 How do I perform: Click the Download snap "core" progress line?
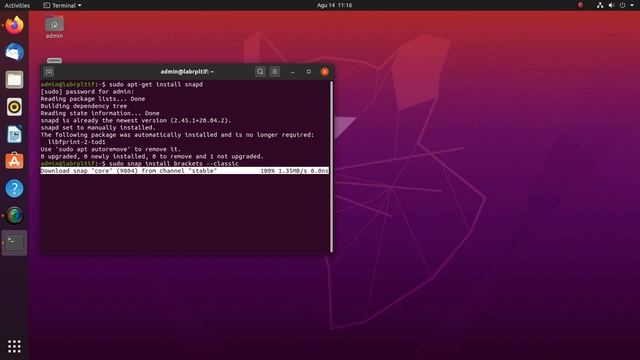(x=184, y=171)
